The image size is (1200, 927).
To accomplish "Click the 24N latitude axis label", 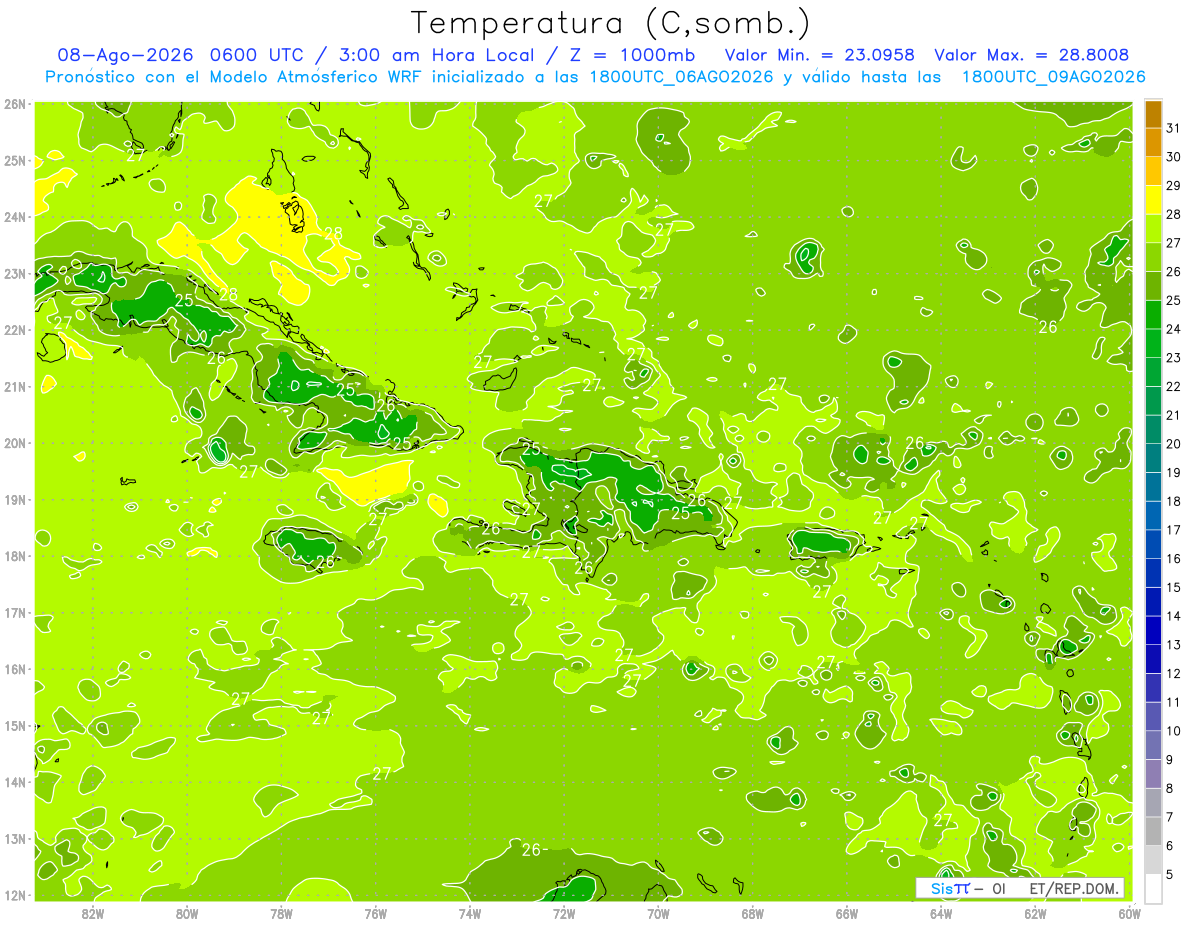I will (x=15, y=217).
